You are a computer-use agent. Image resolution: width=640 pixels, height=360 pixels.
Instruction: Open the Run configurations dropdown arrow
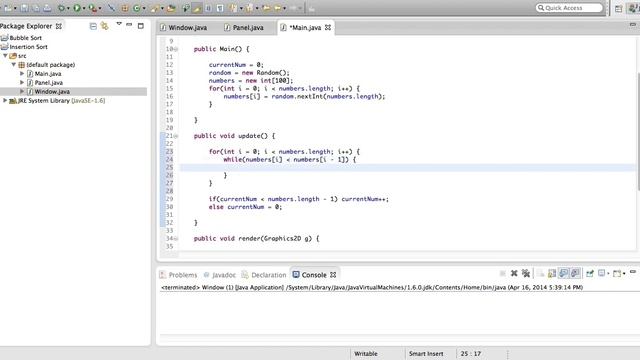(x=84, y=8)
